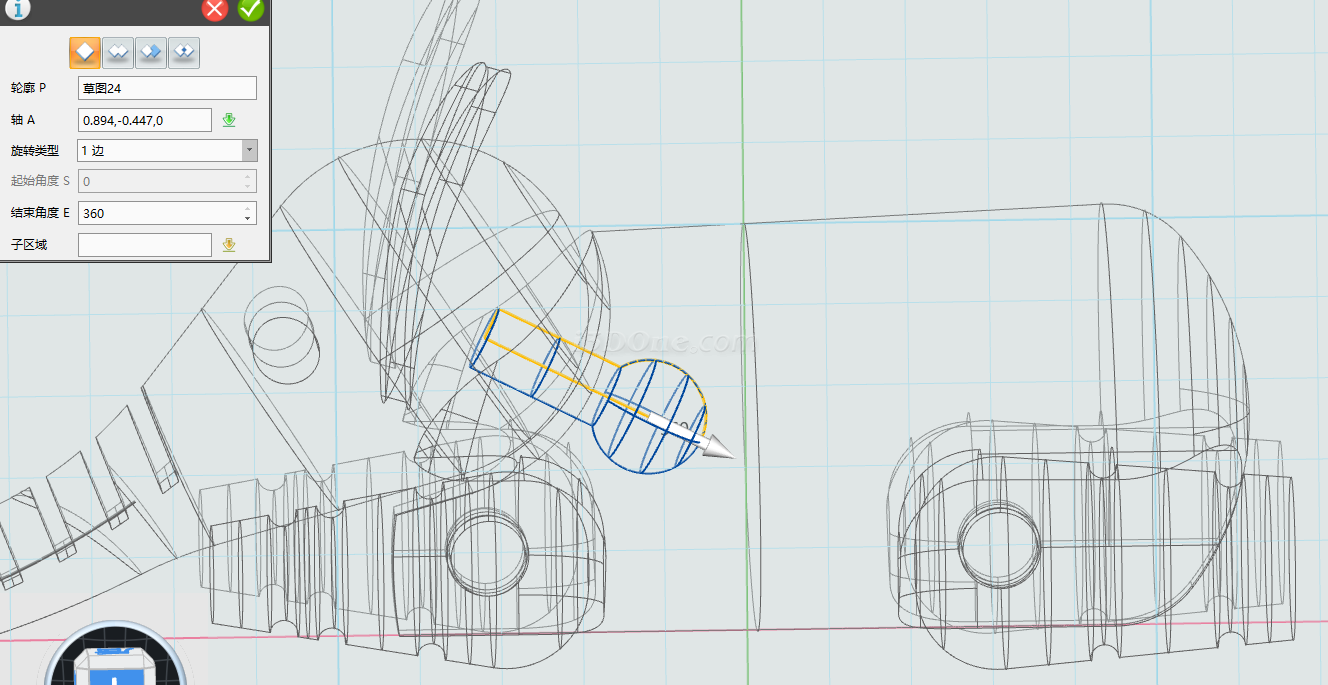Expand the rotation type combo showing 1 边
1328x685 pixels.
[160, 151]
